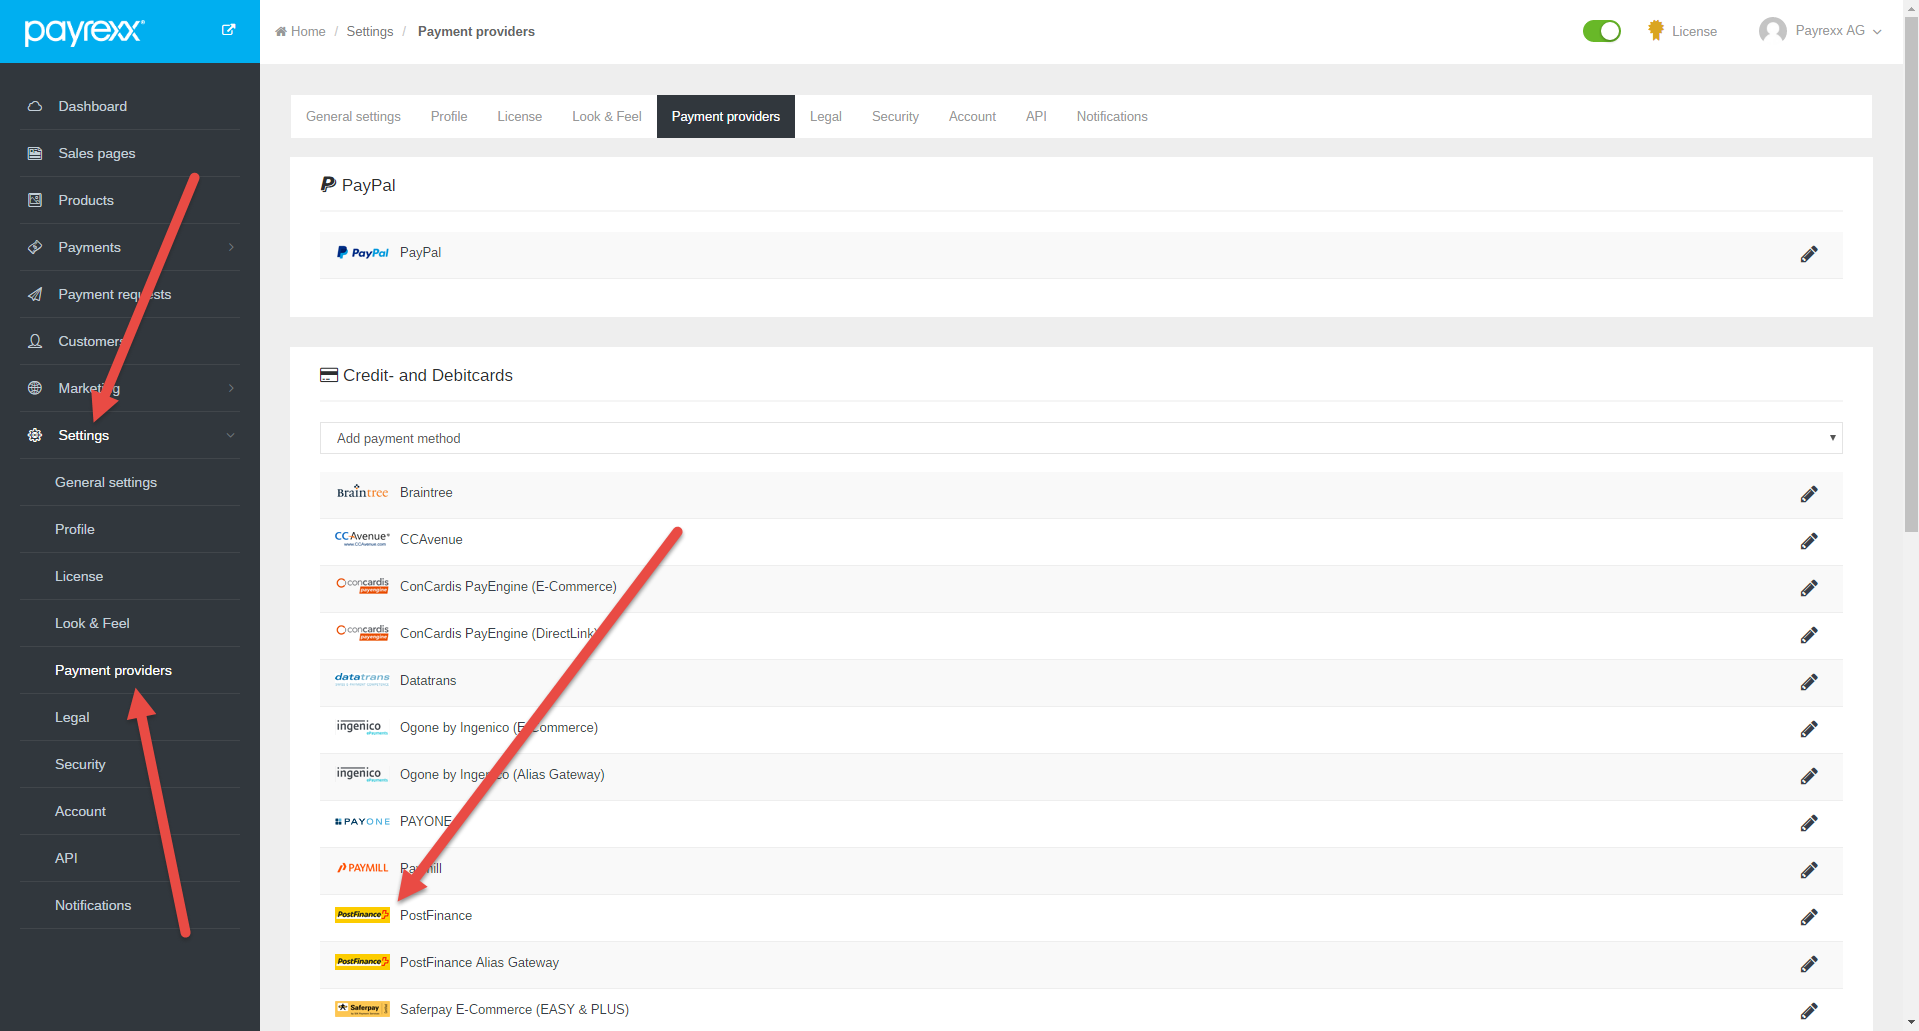
Task: Edit ConCardis PayEngine (DirectLink) provider
Action: [1809, 635]
